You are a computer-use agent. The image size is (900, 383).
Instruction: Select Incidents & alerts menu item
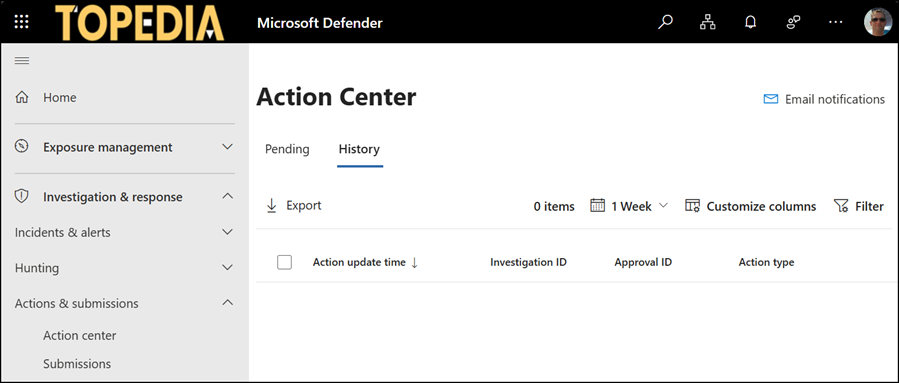[x=63, y=233]
